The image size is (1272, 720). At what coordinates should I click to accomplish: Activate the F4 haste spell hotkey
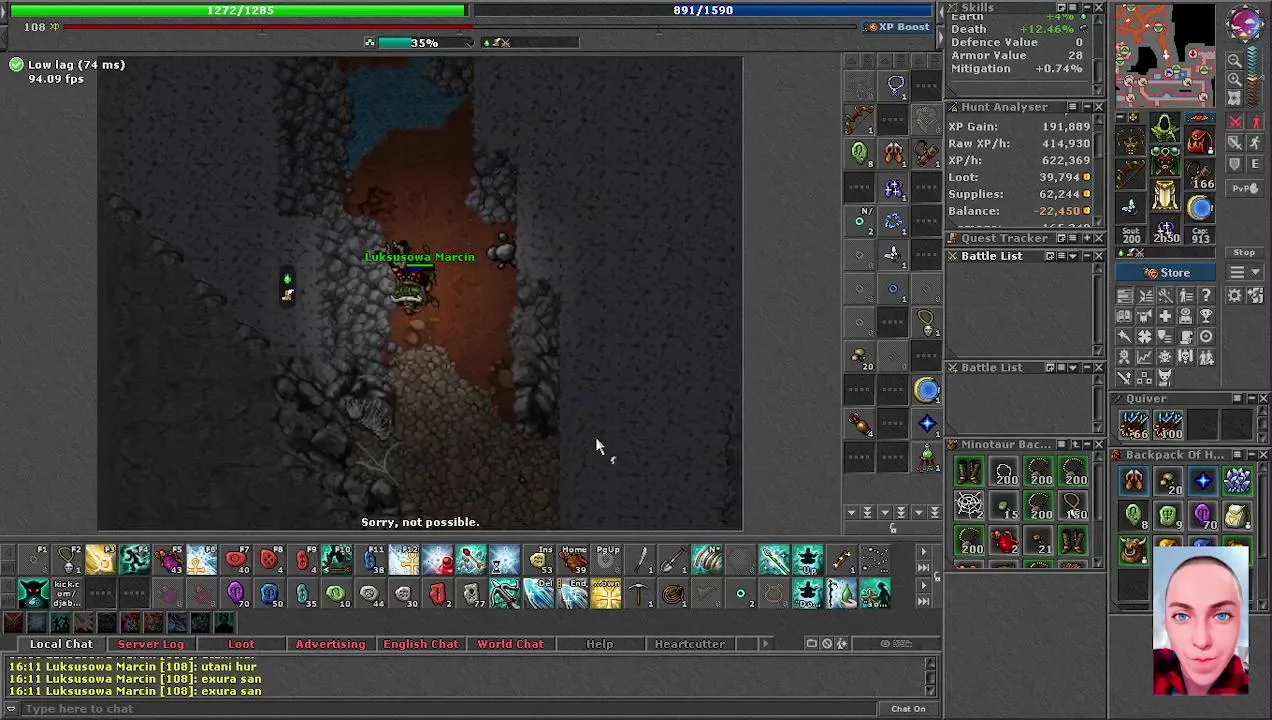[x=135, y=558]
